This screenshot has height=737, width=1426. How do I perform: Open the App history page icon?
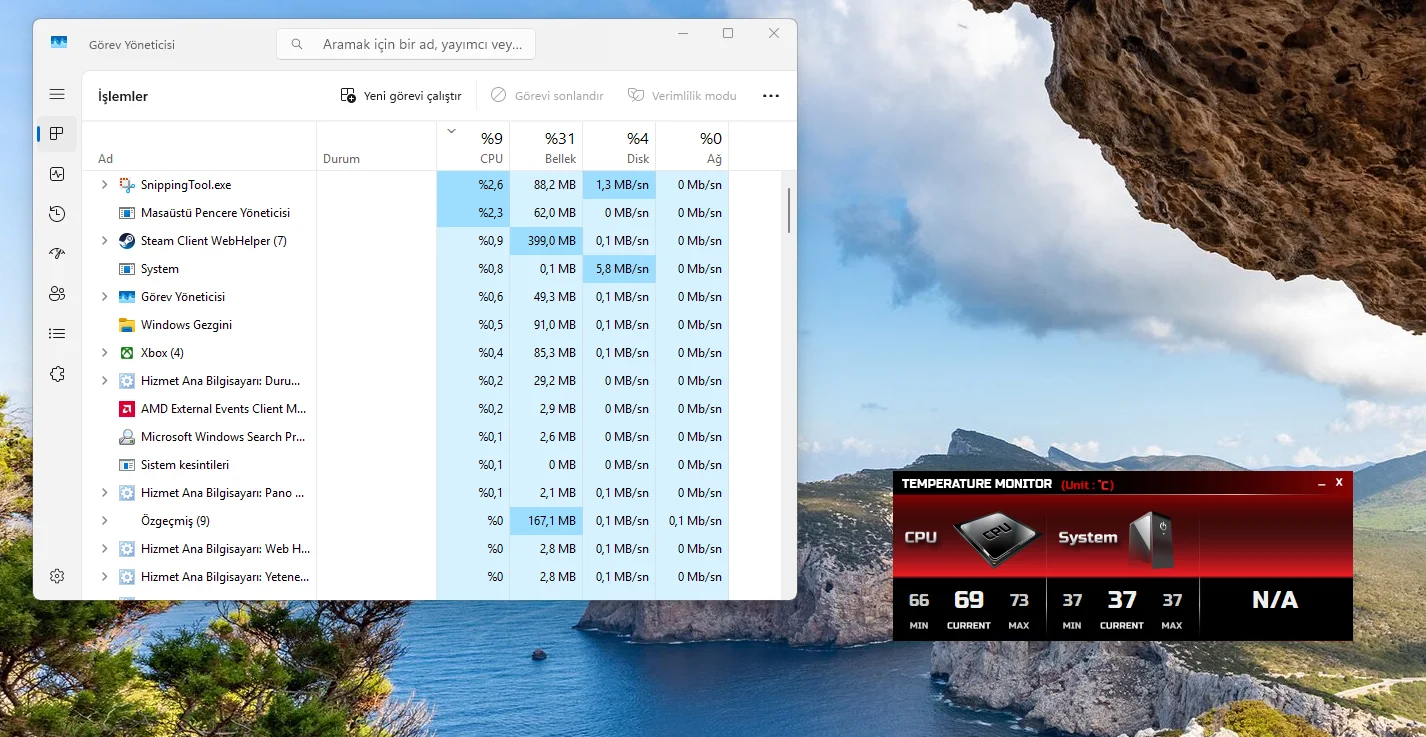tap(57, 214)
